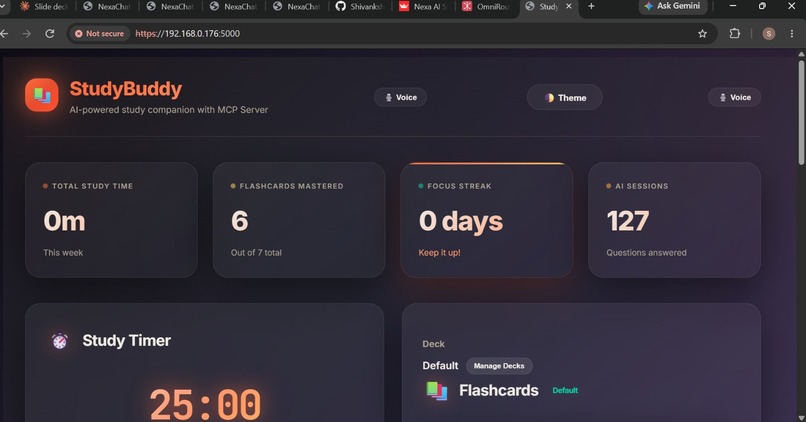Switch to the Nexa AI browser tab
806x422 pixels.
click(x=423, y=7)
